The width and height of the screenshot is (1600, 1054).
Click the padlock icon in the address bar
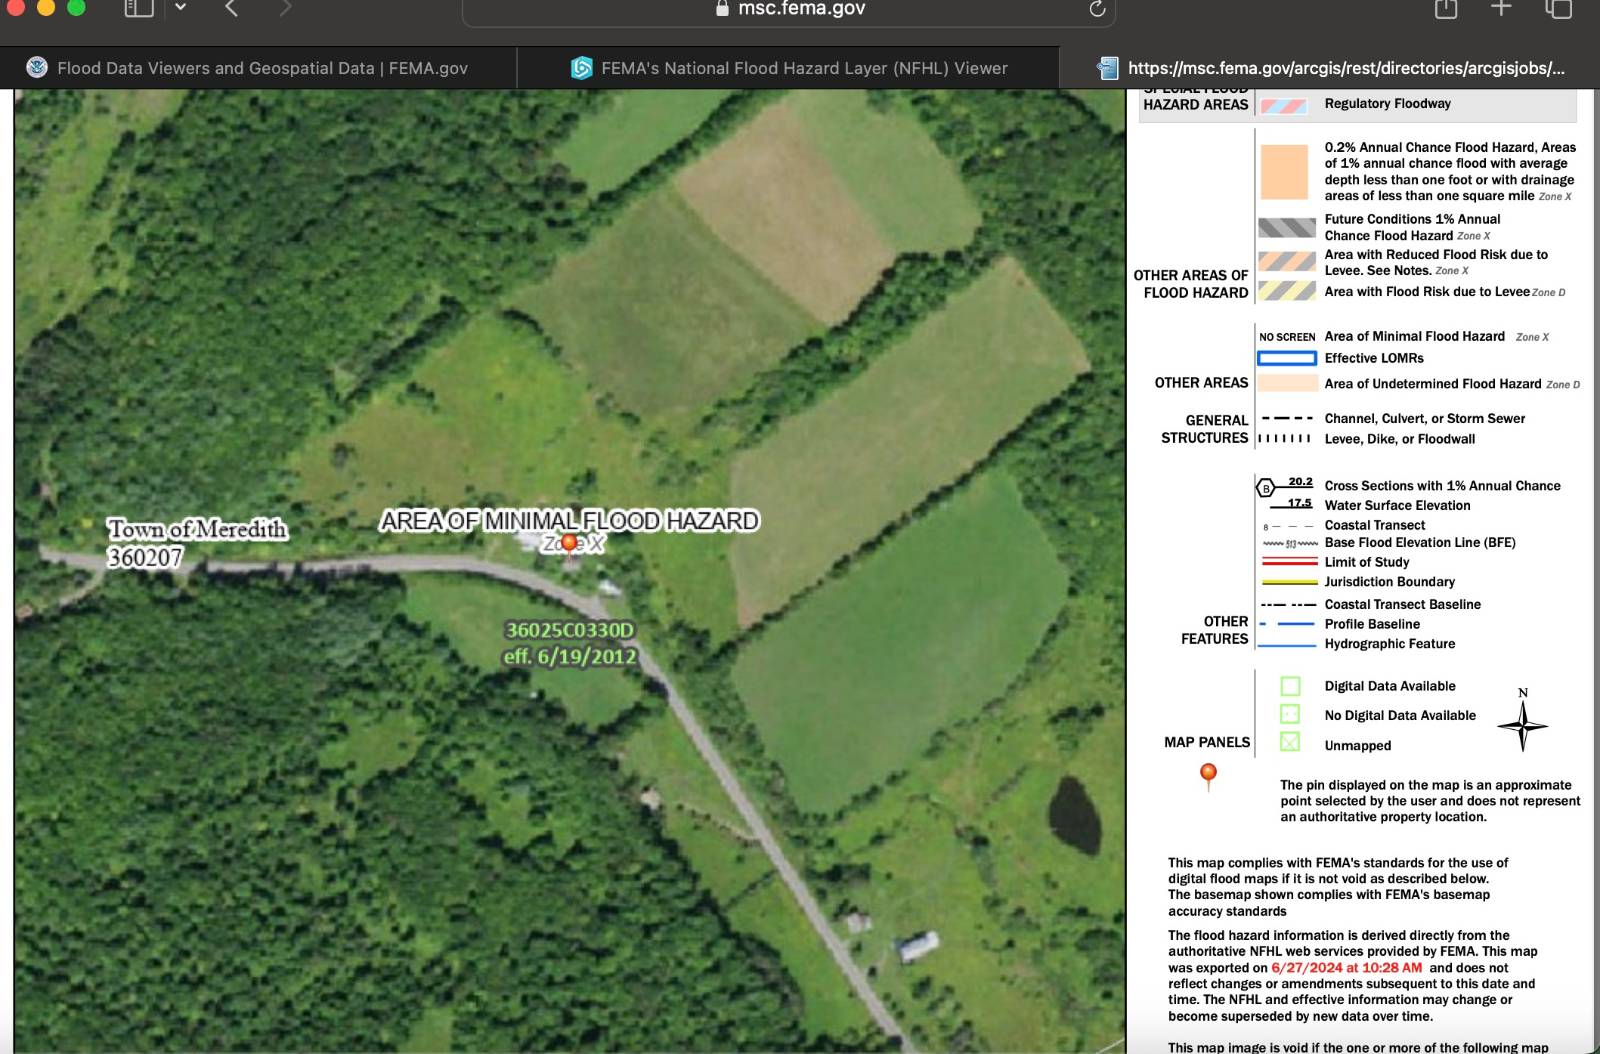tap(722, 7)
